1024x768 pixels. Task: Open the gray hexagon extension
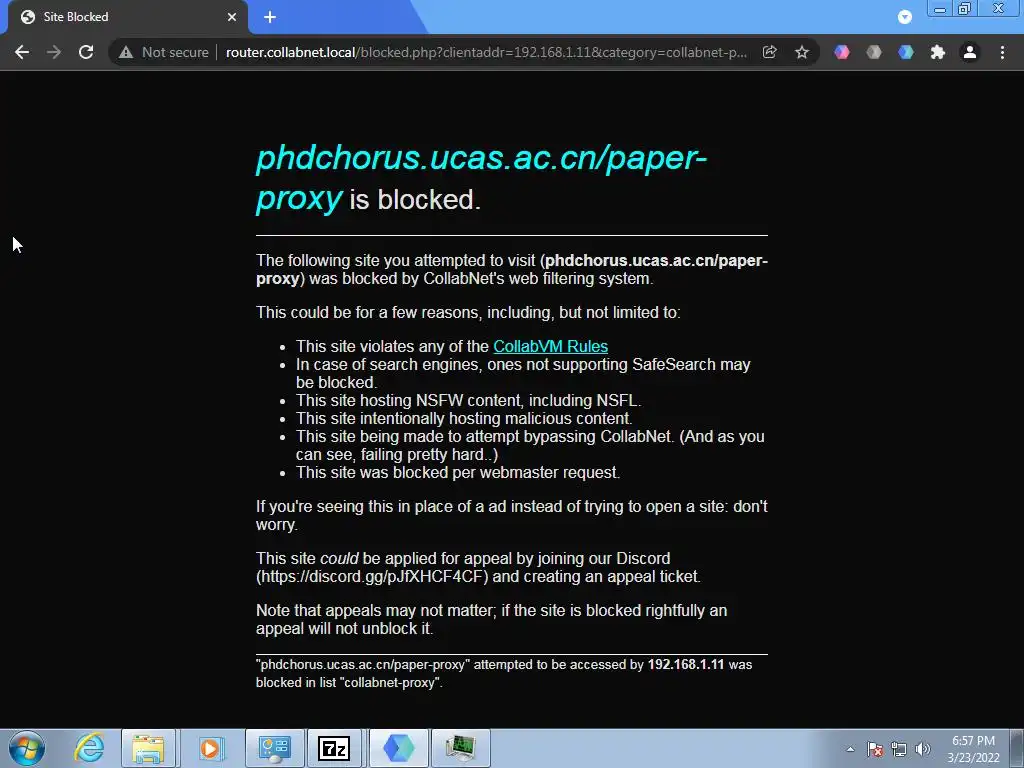[x=874, y=52]
